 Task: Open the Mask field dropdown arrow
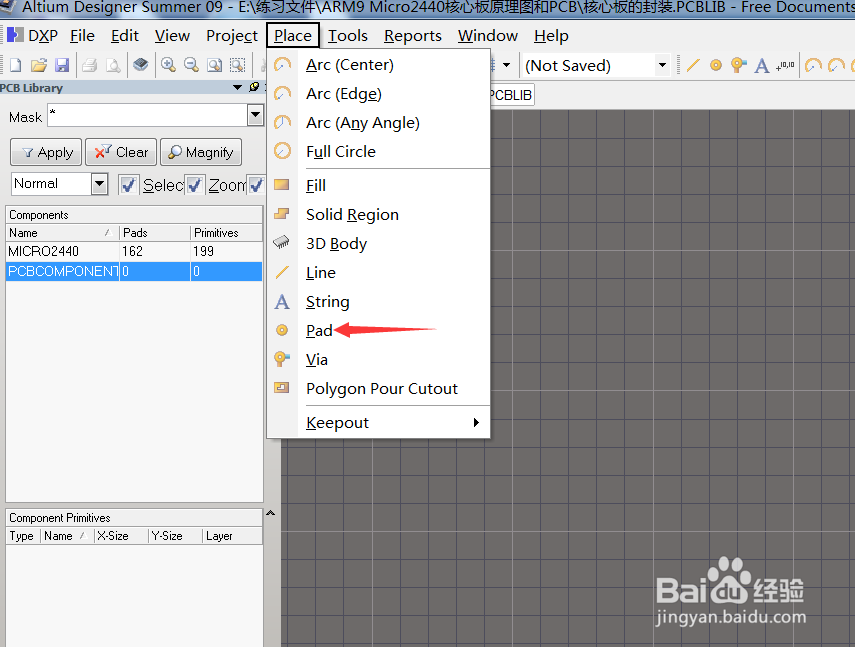tap(255, 115)
